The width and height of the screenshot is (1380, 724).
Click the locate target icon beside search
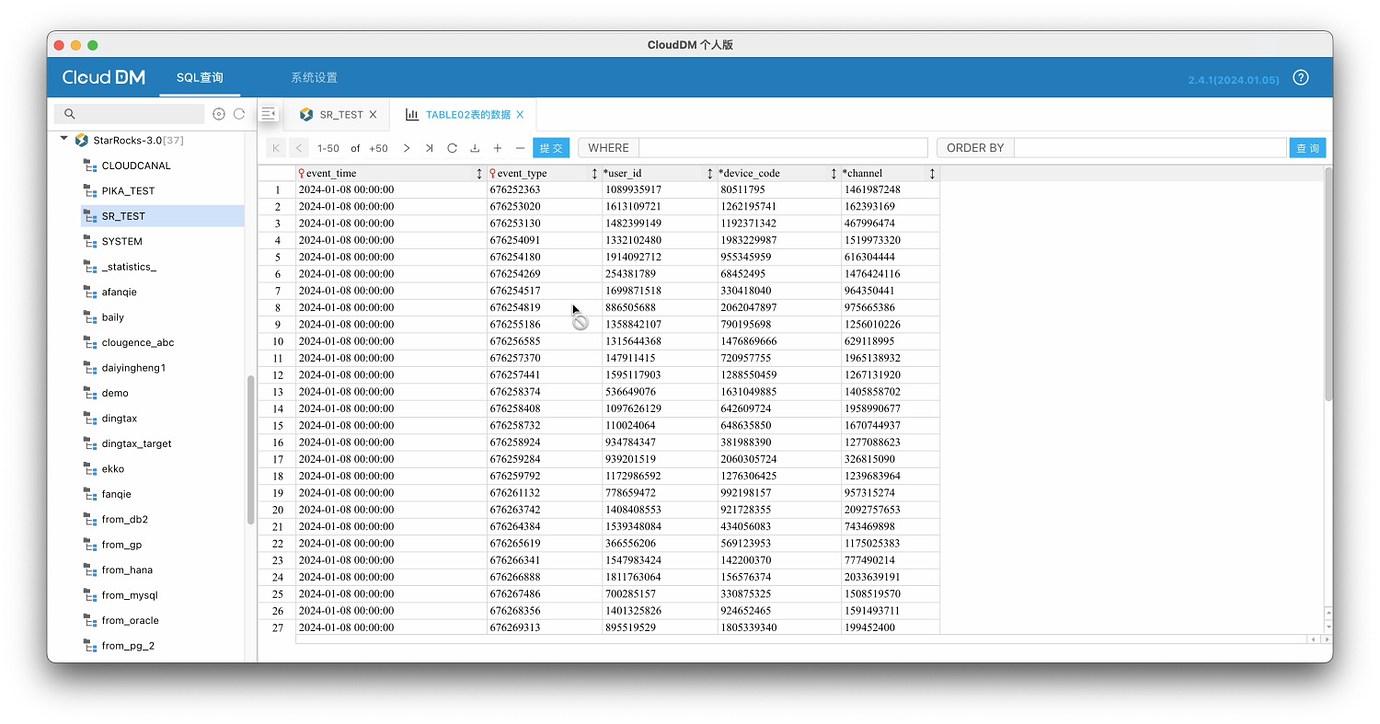(x=219, y=114)
